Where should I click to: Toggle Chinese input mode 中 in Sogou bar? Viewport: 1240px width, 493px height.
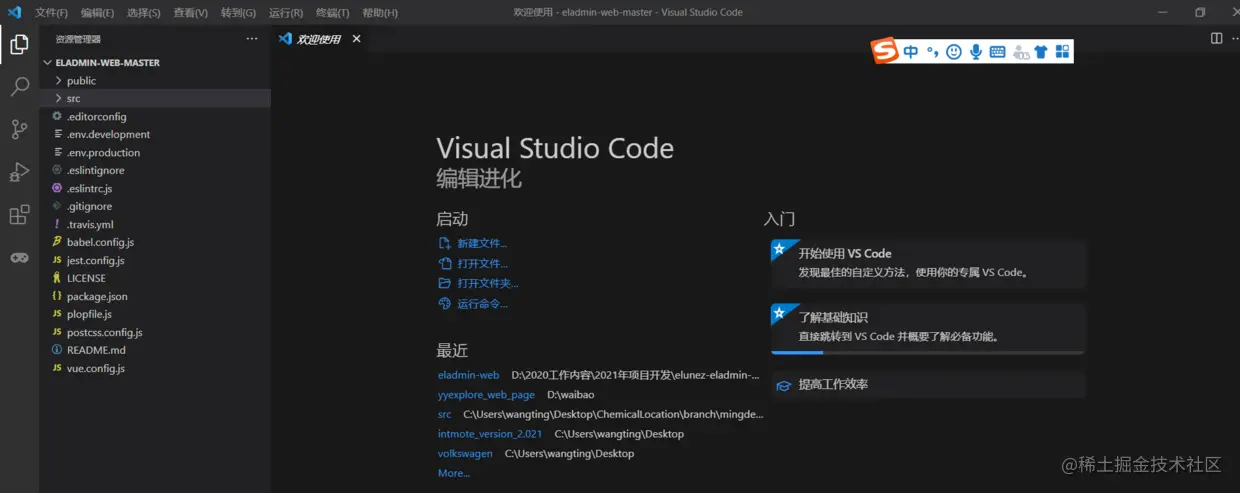[x=911, y=52]
